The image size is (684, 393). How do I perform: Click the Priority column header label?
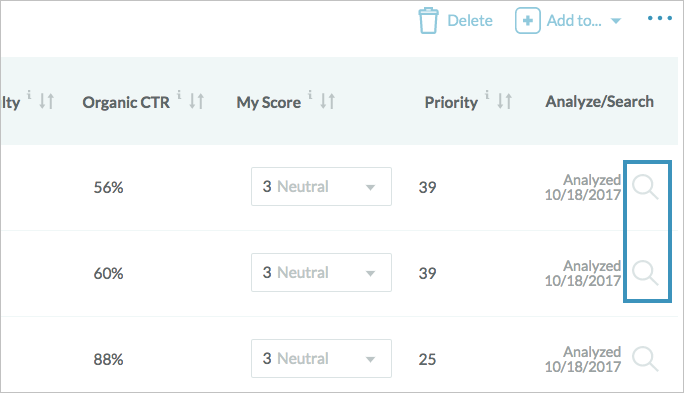coord(451,103)
